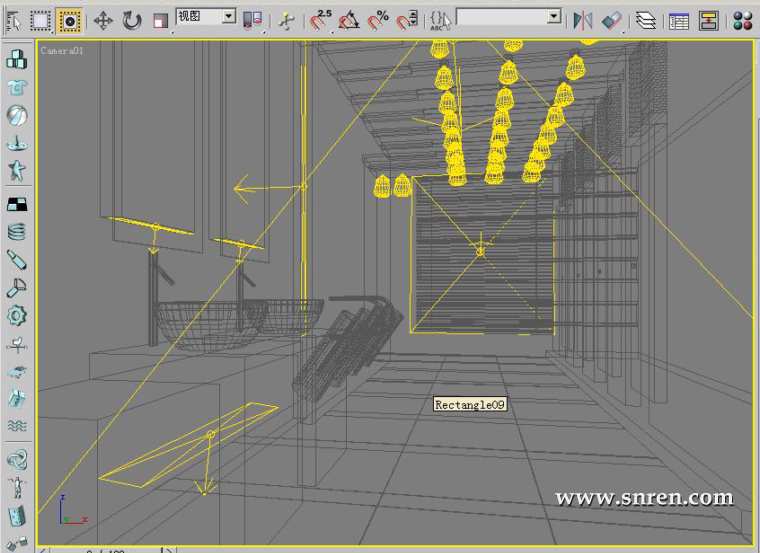Create a reactor Angular Dashpot
Image resolution: width=760 pixels, height=553 pixels.
tap(17, 287)
